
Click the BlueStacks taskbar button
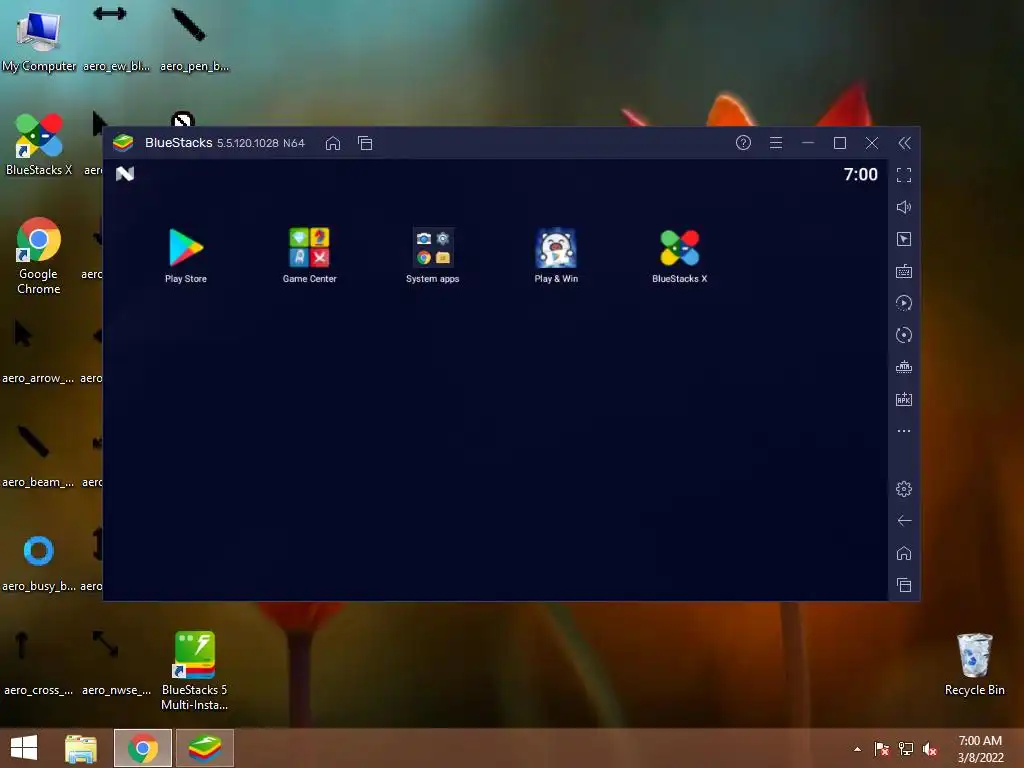coord(205,748)
